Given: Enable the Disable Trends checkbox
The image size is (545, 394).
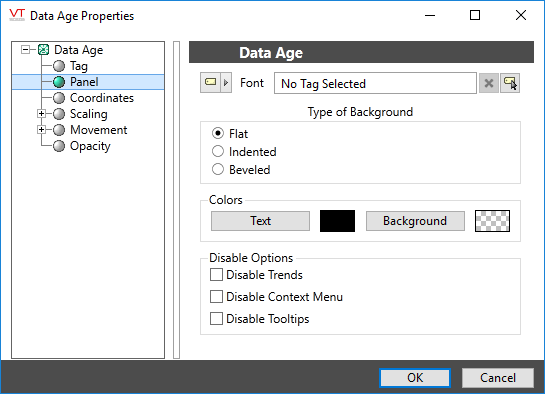Looking at the screenshot, I should tap(216, 274).
